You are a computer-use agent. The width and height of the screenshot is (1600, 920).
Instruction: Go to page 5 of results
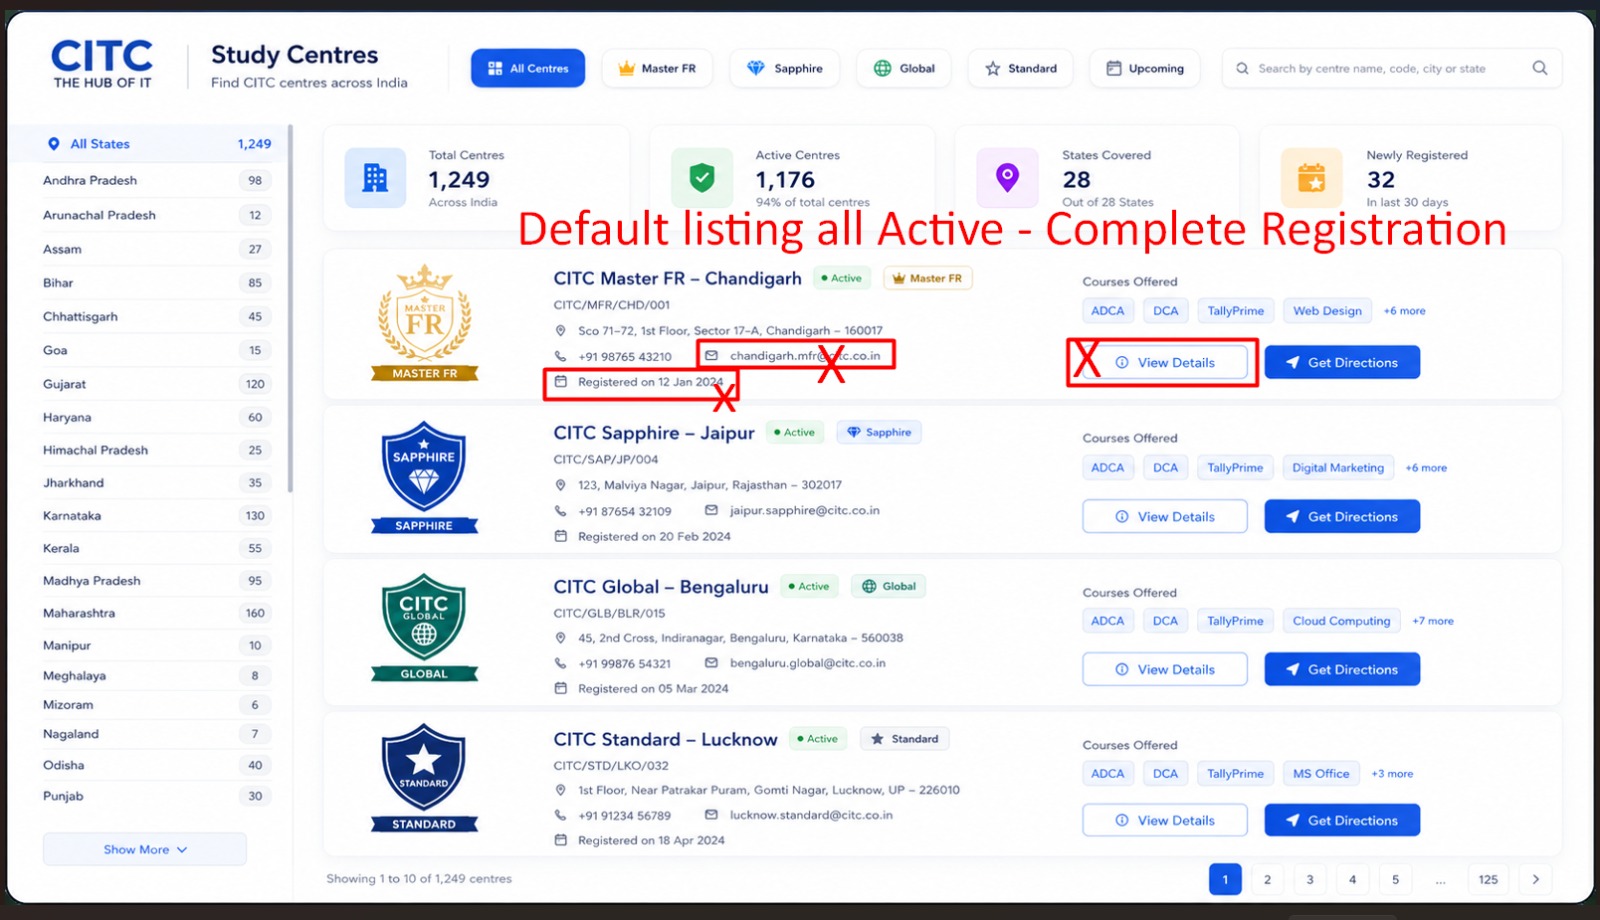1395,879
